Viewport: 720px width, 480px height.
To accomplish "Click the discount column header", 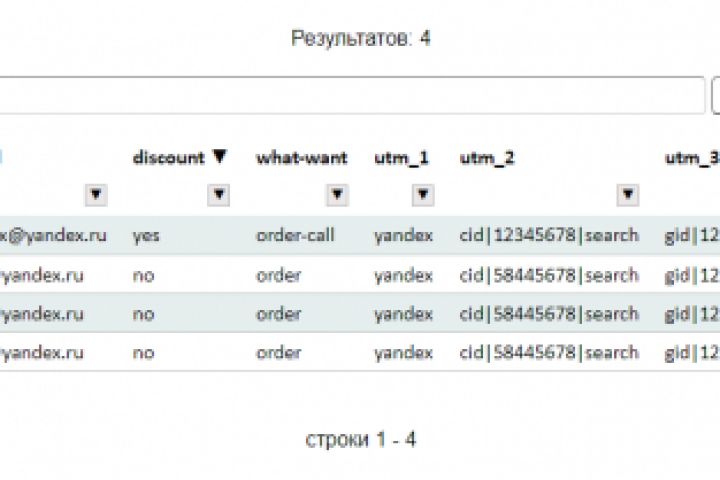I will point(168,158).
